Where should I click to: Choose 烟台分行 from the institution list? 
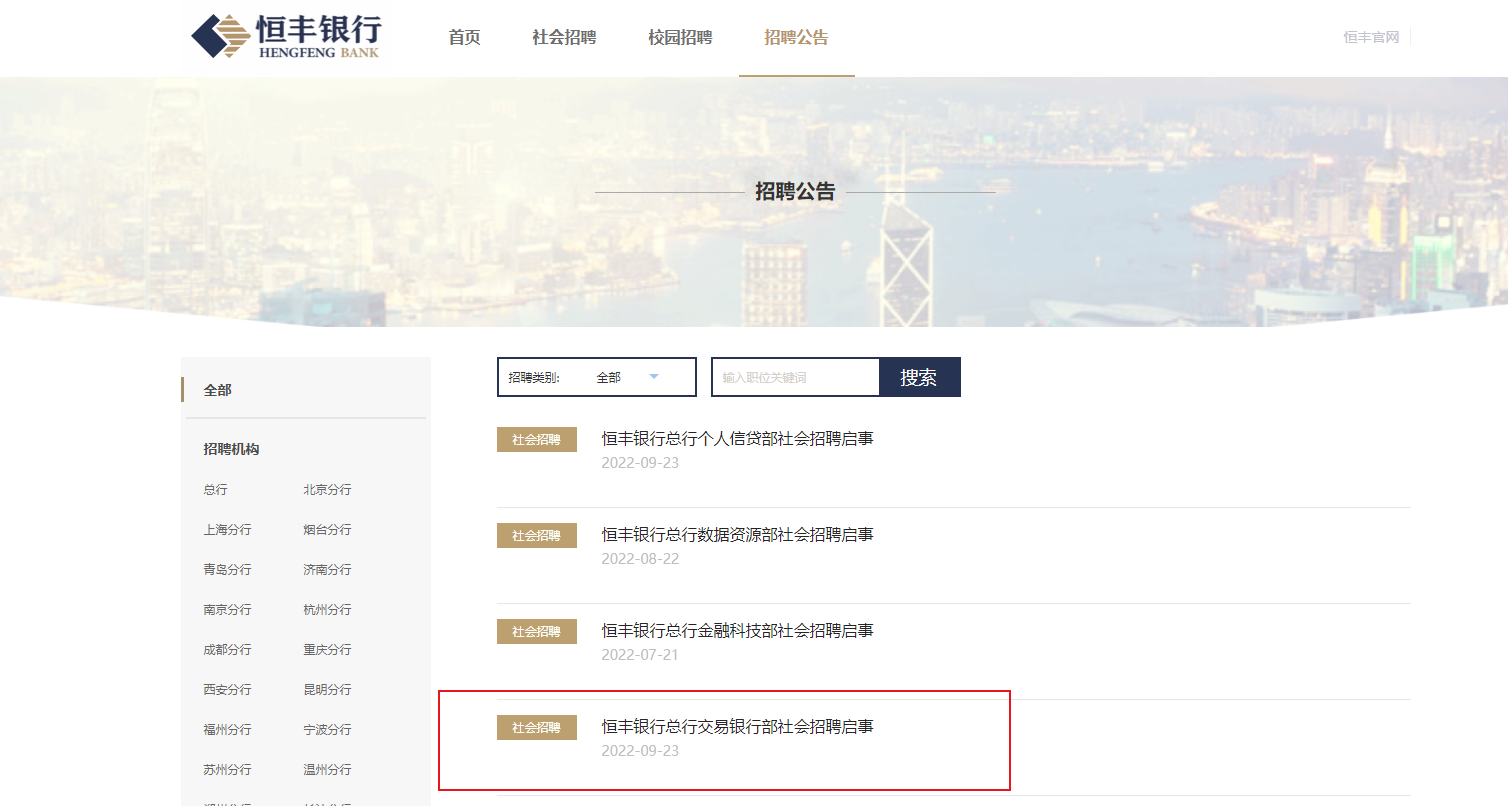coord(328,530)
